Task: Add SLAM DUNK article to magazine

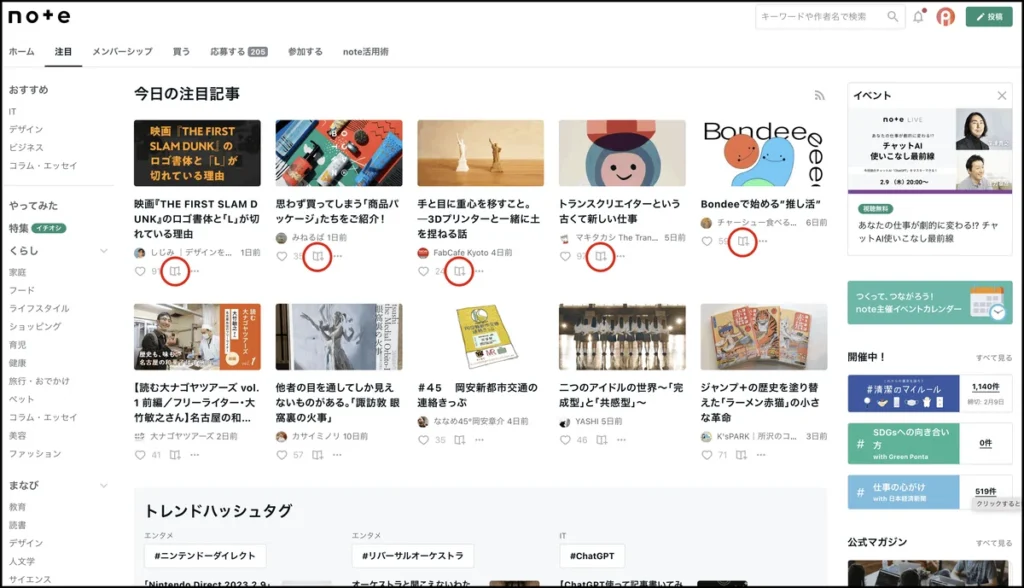Action: [175, 271]
